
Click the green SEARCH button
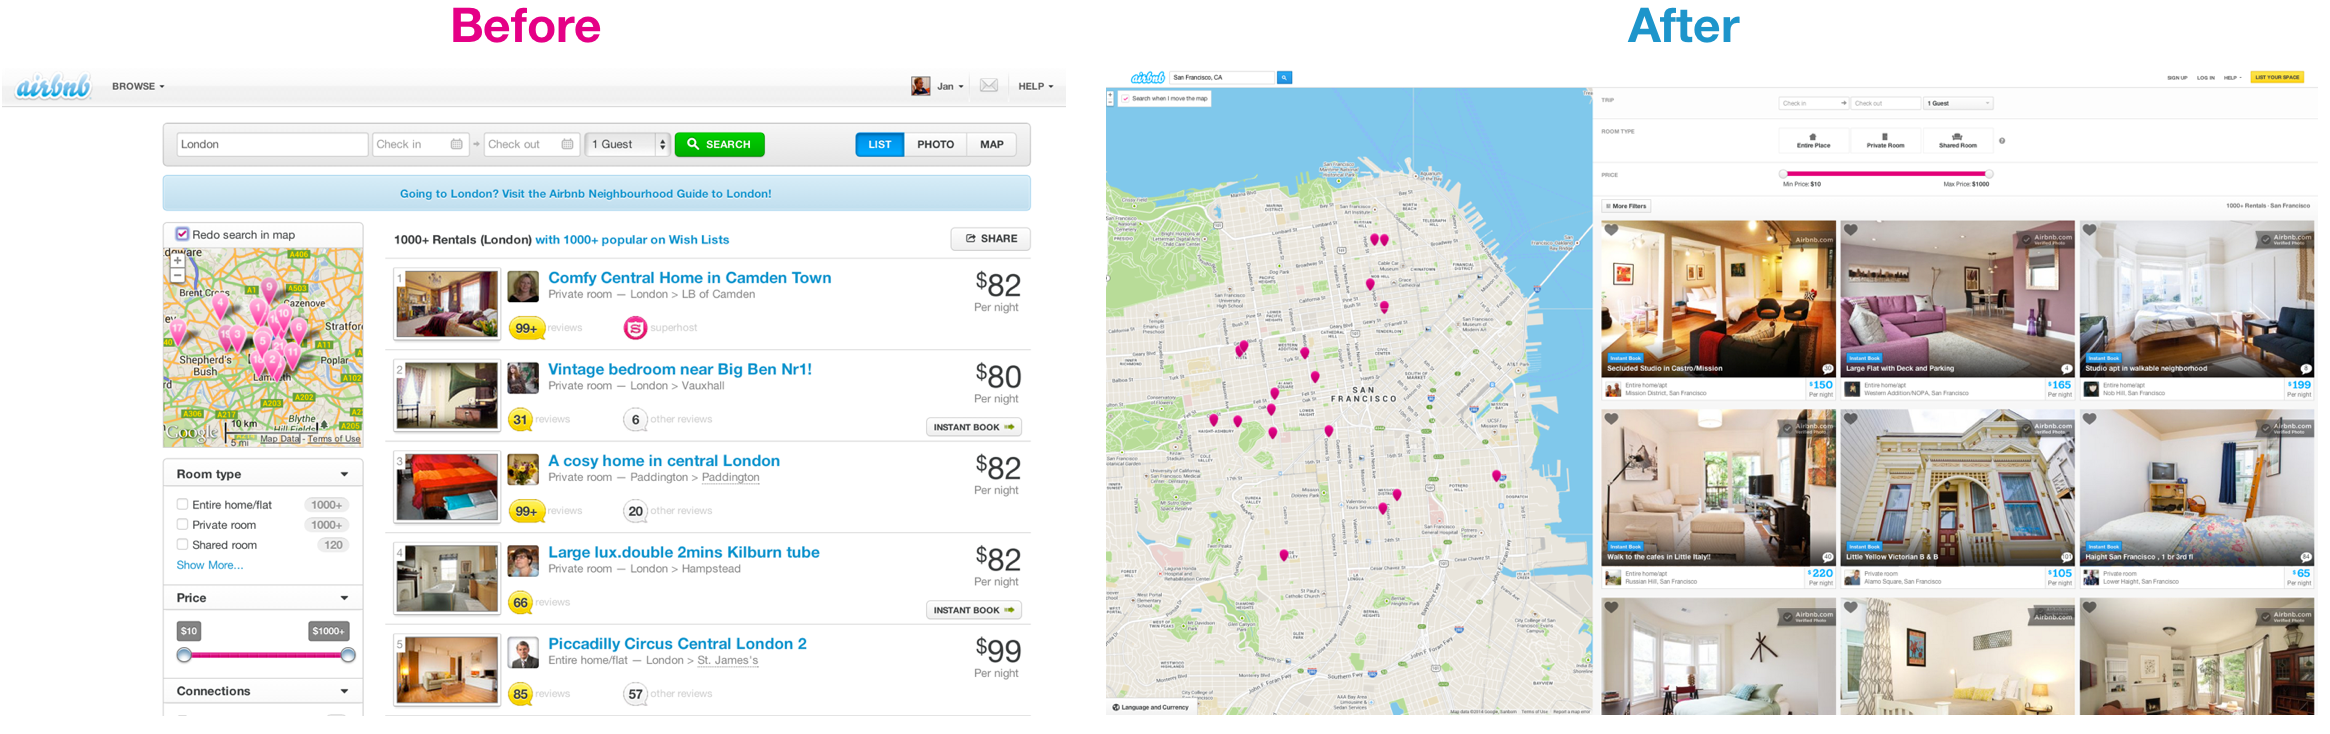(720, 144)
